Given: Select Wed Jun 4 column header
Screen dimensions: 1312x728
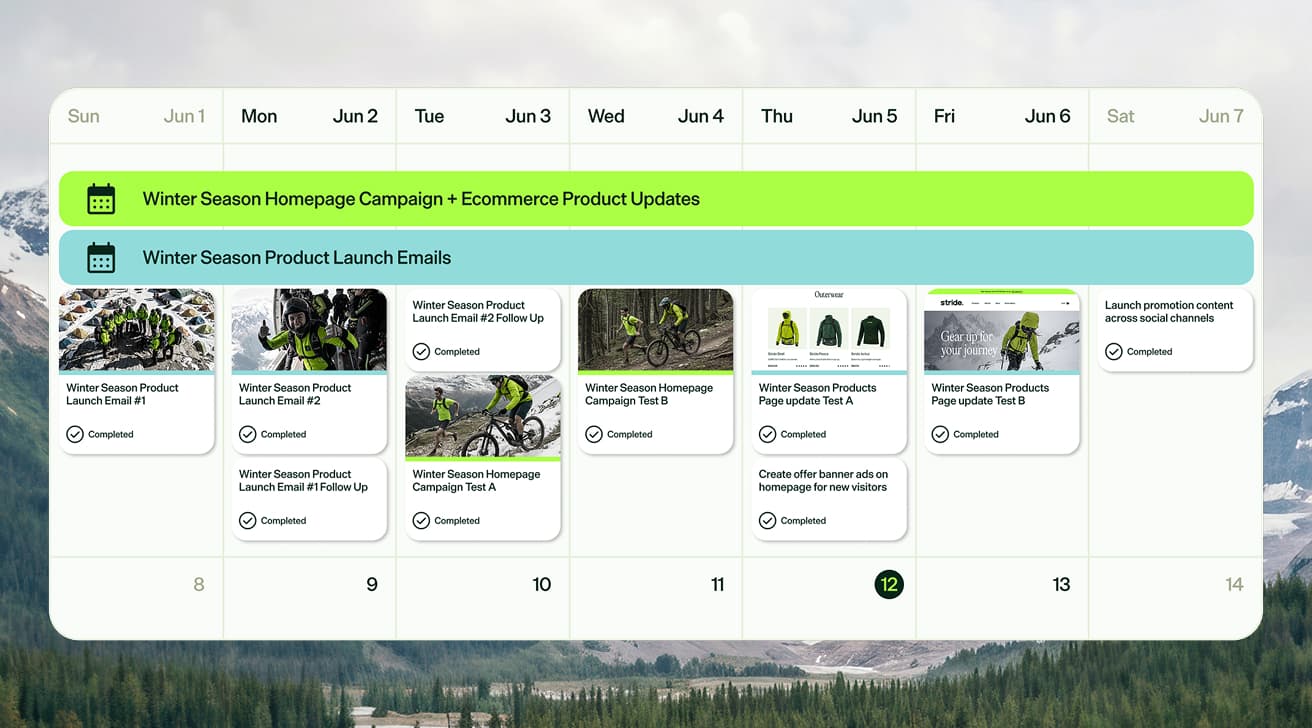Looking at the screenshot, I should coord(656,116).
